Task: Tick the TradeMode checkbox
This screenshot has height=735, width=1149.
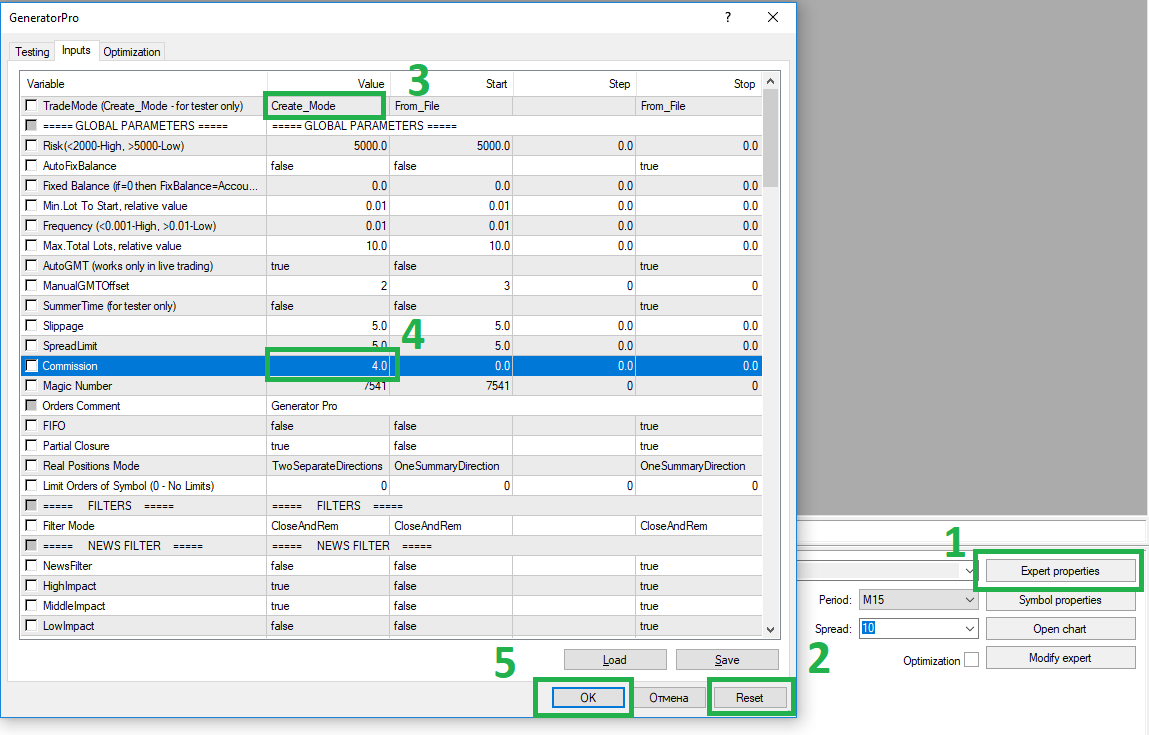Action: coord(32,106)
